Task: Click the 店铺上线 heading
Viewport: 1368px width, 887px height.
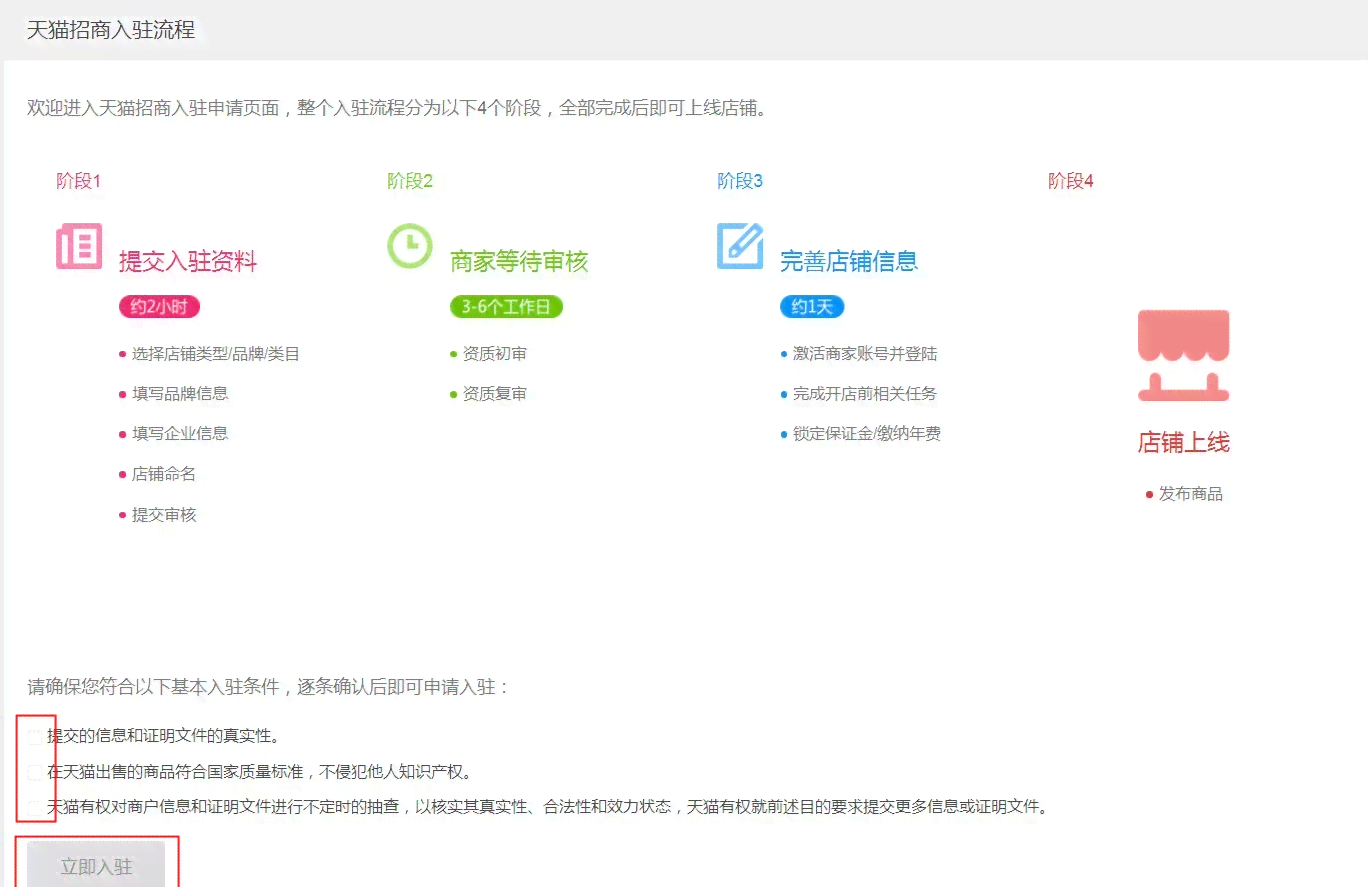Action: pyautogui.click(x=1184, y=442)
